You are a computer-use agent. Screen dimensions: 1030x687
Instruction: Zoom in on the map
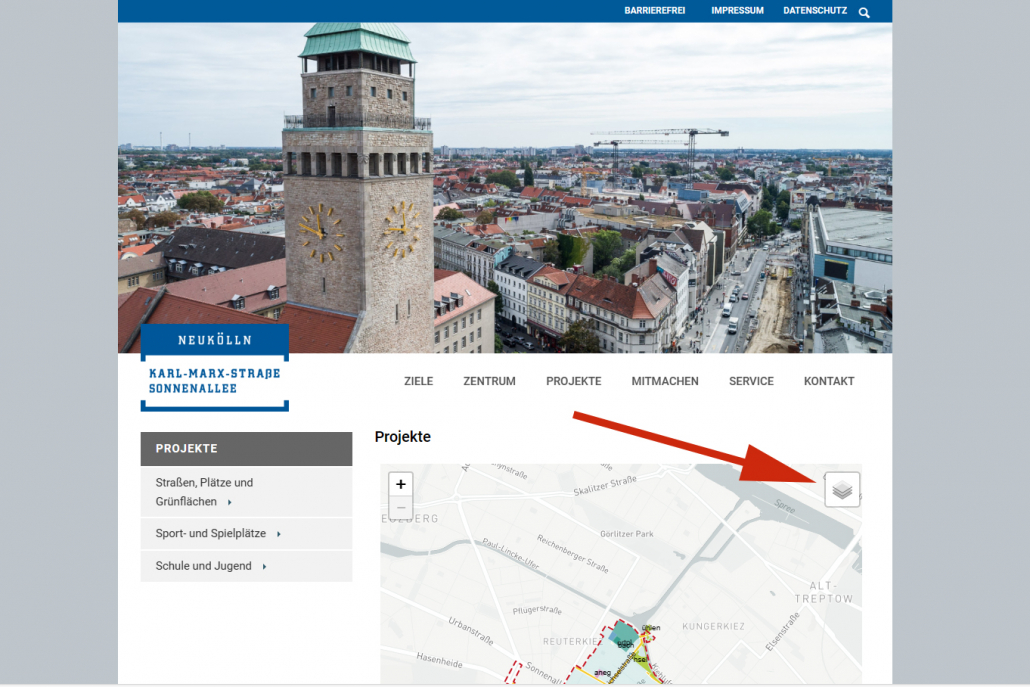pos(401,485)
